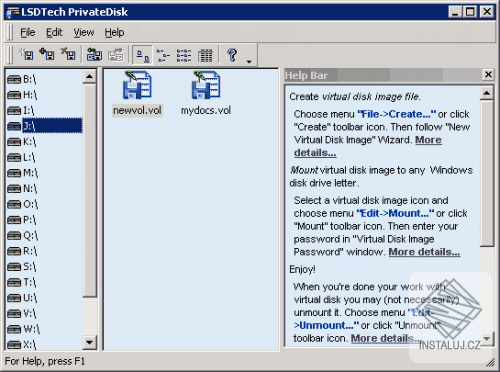Select drive M:\ in the list

[23, 173]
